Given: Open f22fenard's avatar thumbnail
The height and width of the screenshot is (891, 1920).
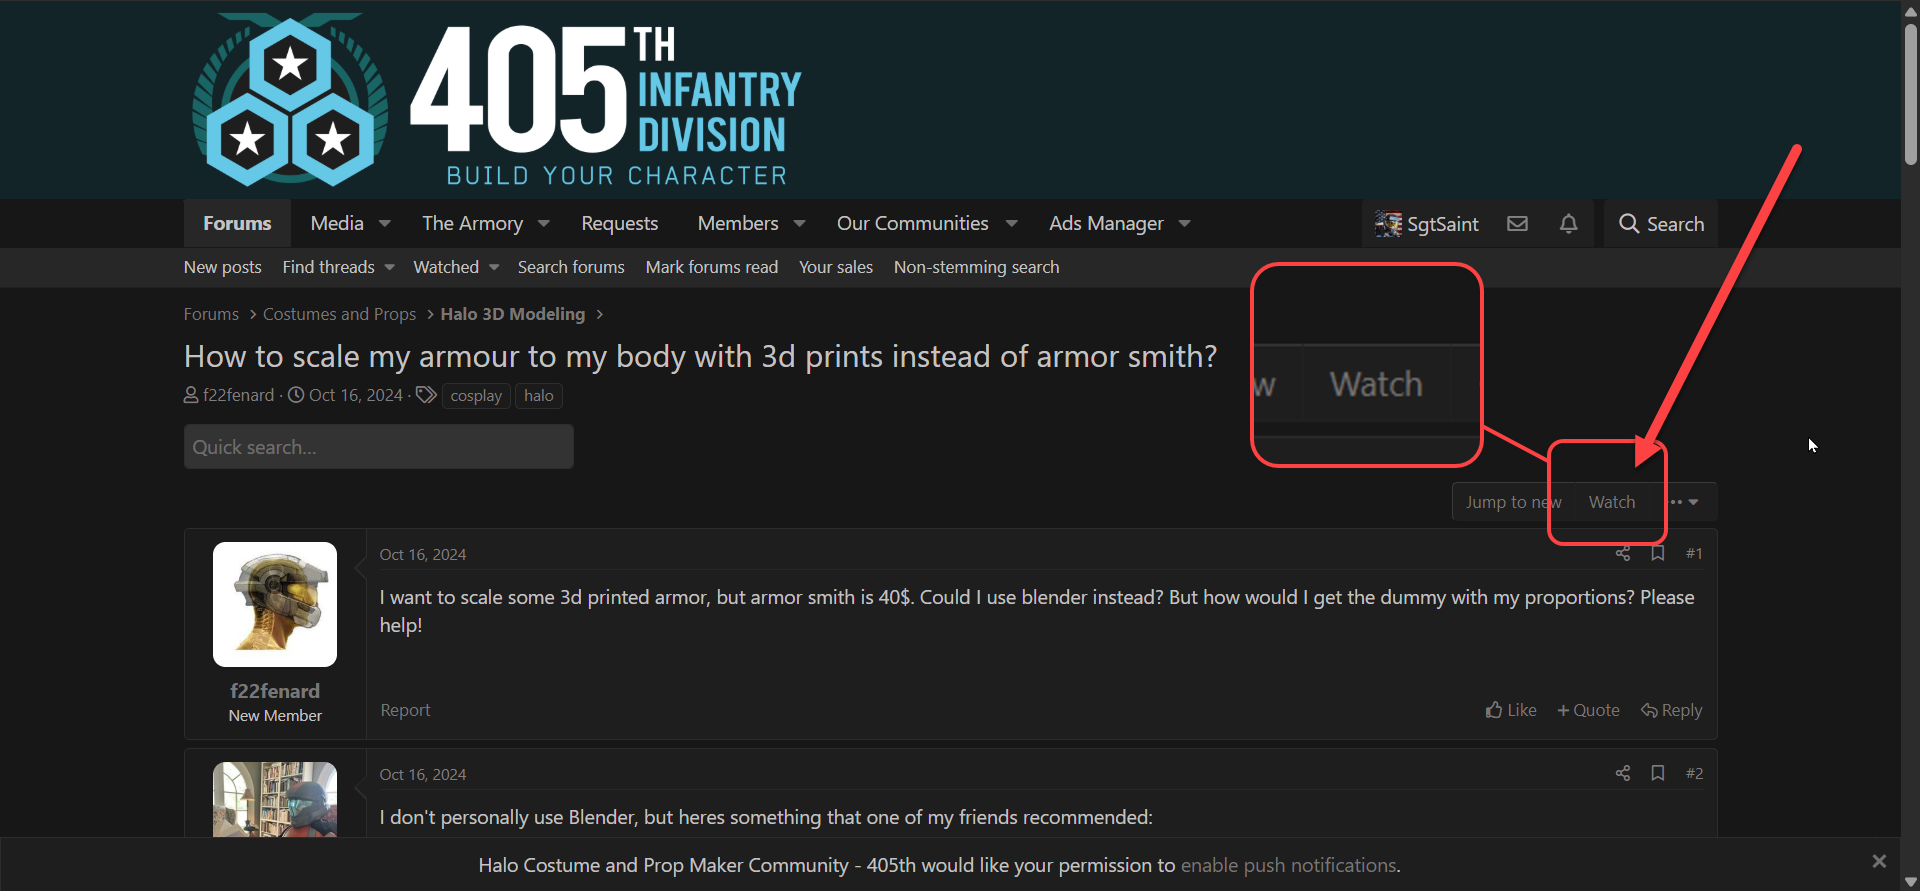Looking at the screenshot, I should (275, 605).
